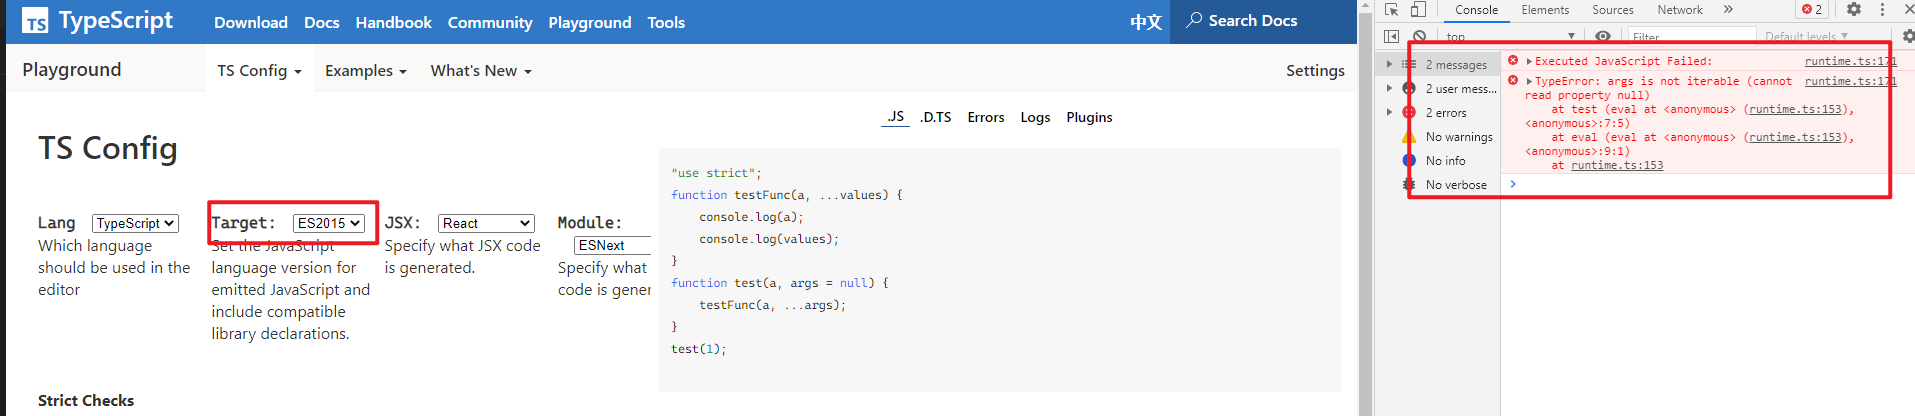Expand the TypeError message arrow

[x=1529, y=82]
